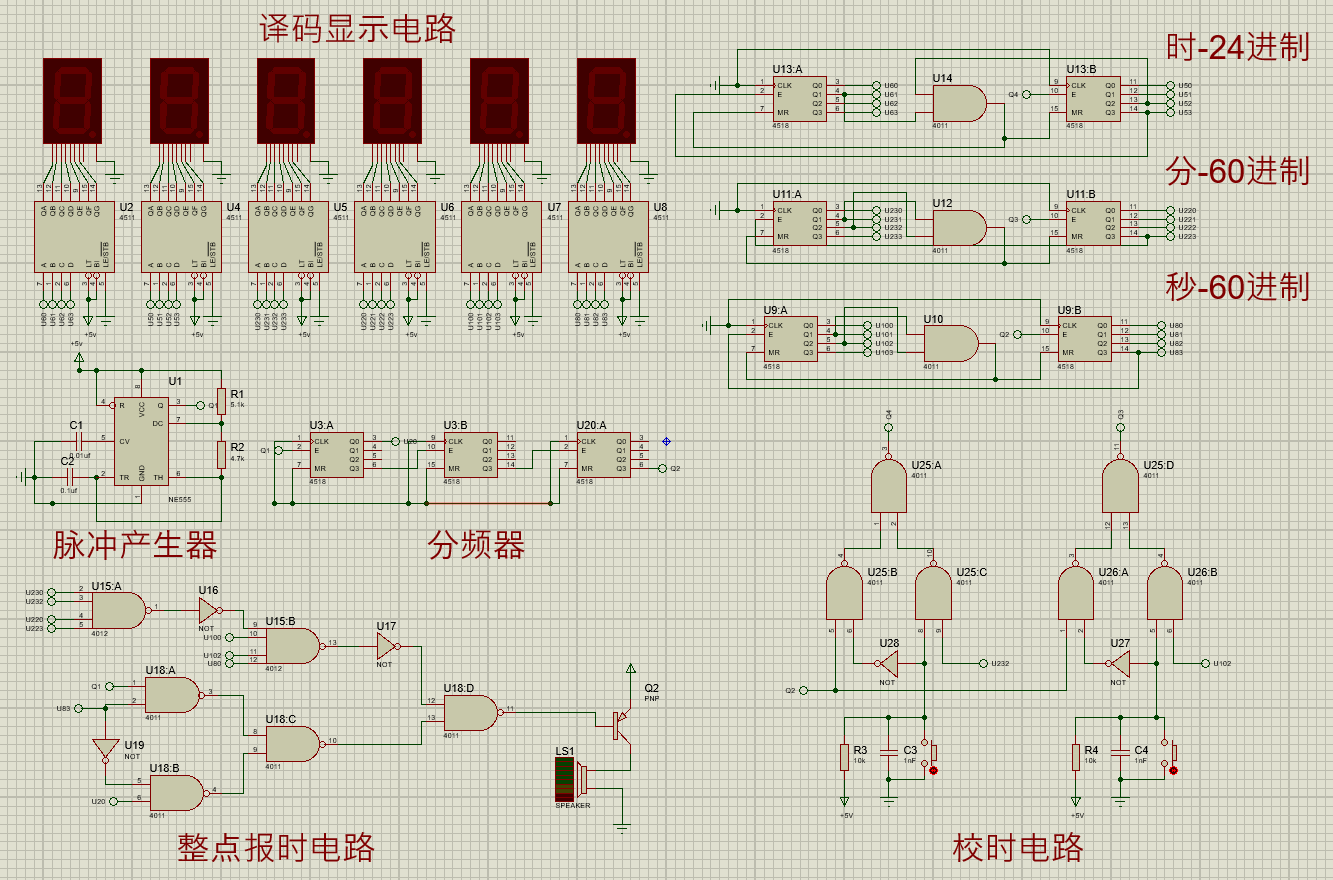1333x880 pixels.
Task: Click the U14 4011 NAND gate
Action: pos(959,103)
